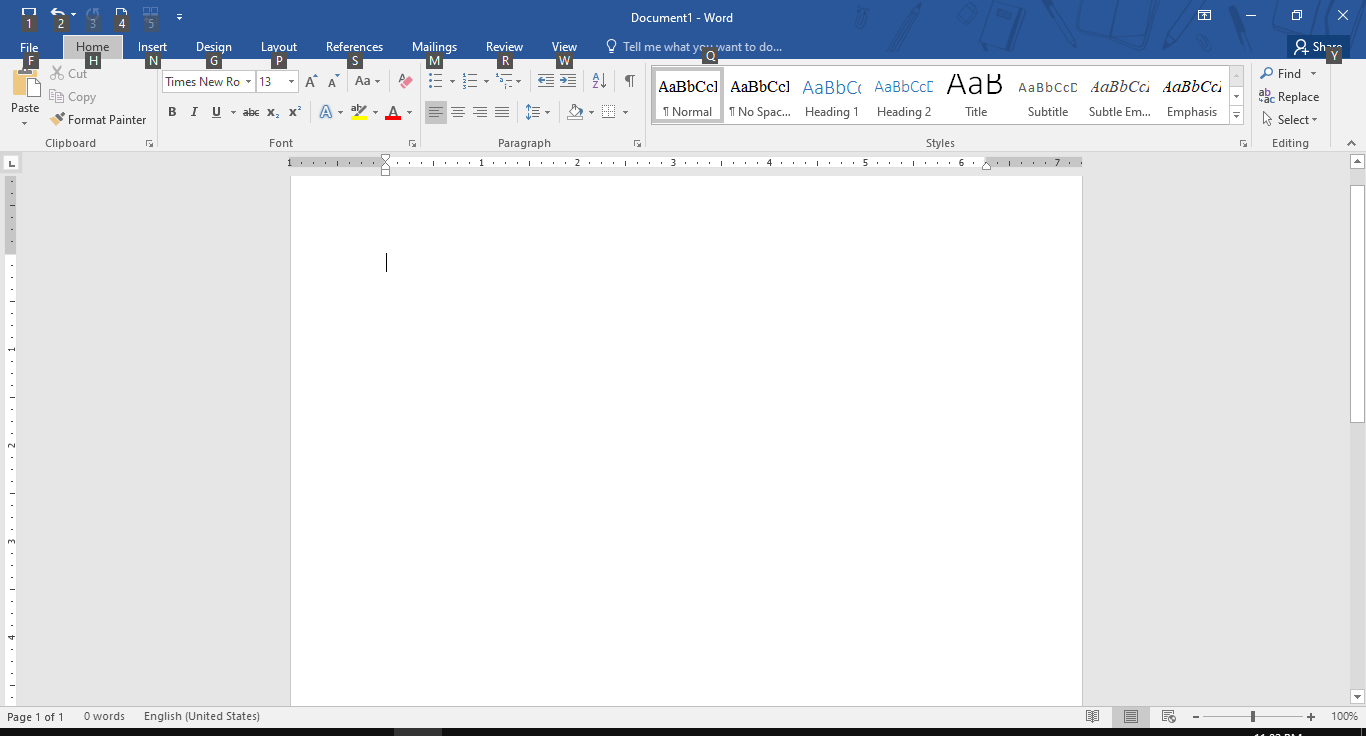Toggle Italic formatting

point(194,112)
